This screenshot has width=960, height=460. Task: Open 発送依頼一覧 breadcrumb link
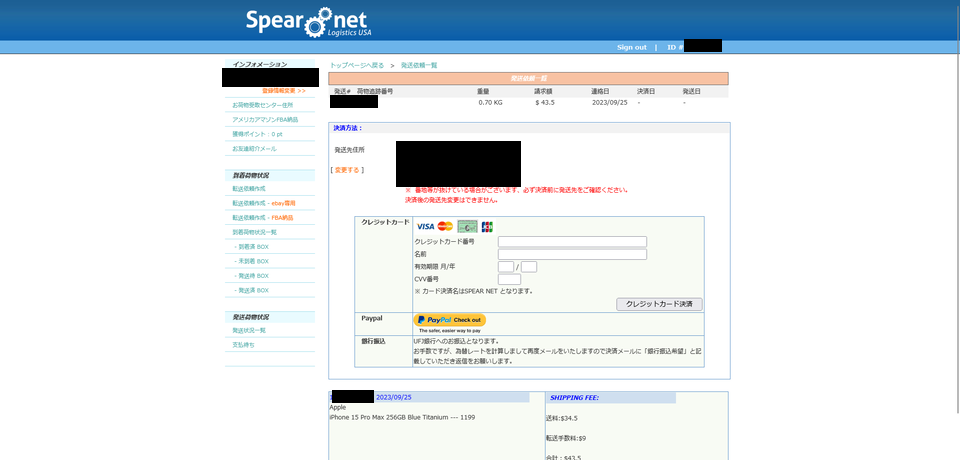coord(419,65)
